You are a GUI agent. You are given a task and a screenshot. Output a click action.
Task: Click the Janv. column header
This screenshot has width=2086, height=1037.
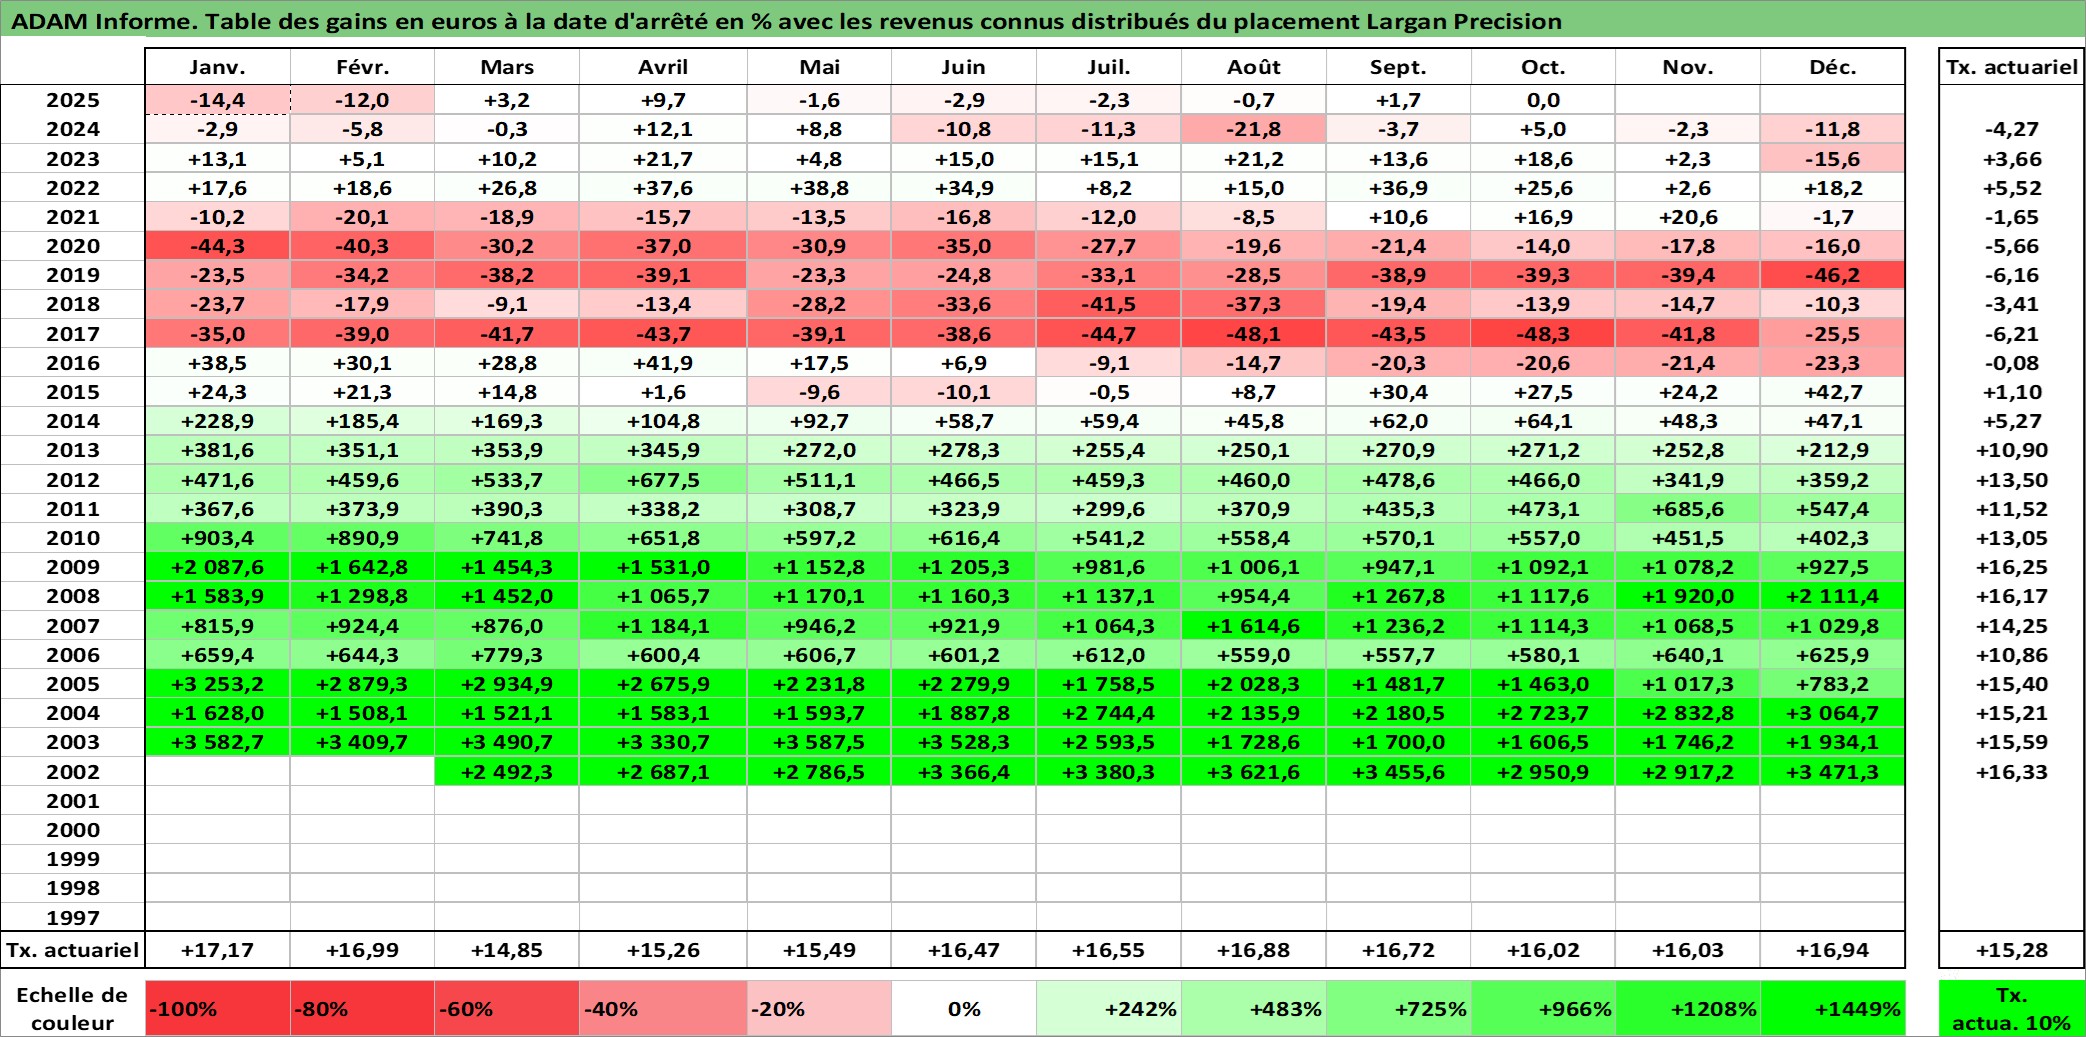tap(217, 67)
